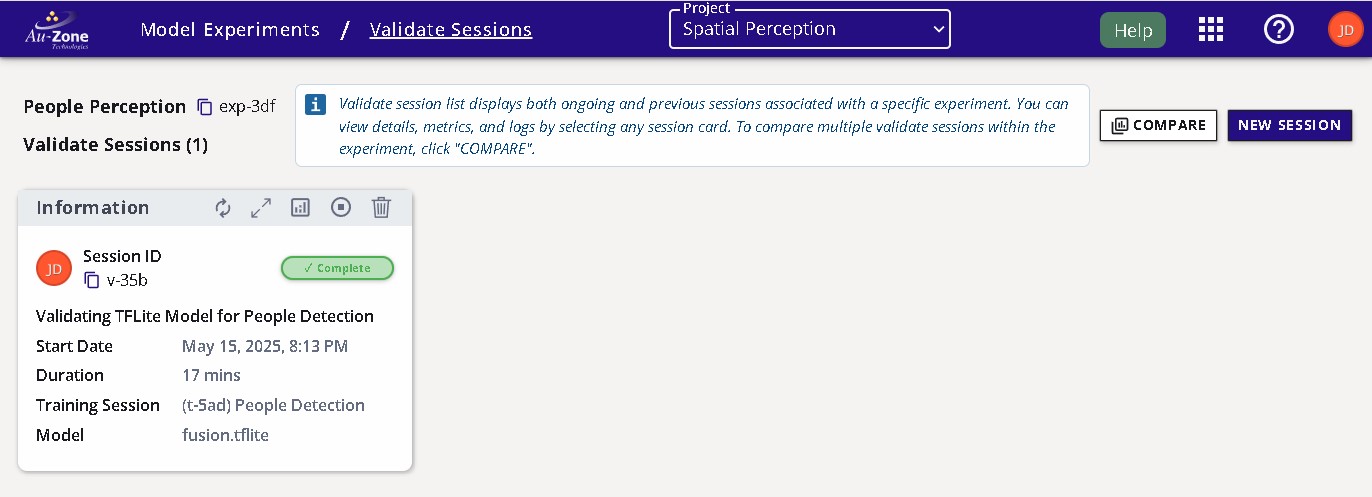Stop the validate session
This screenshot has height=497, width=1372.
(x=341, y=208)
